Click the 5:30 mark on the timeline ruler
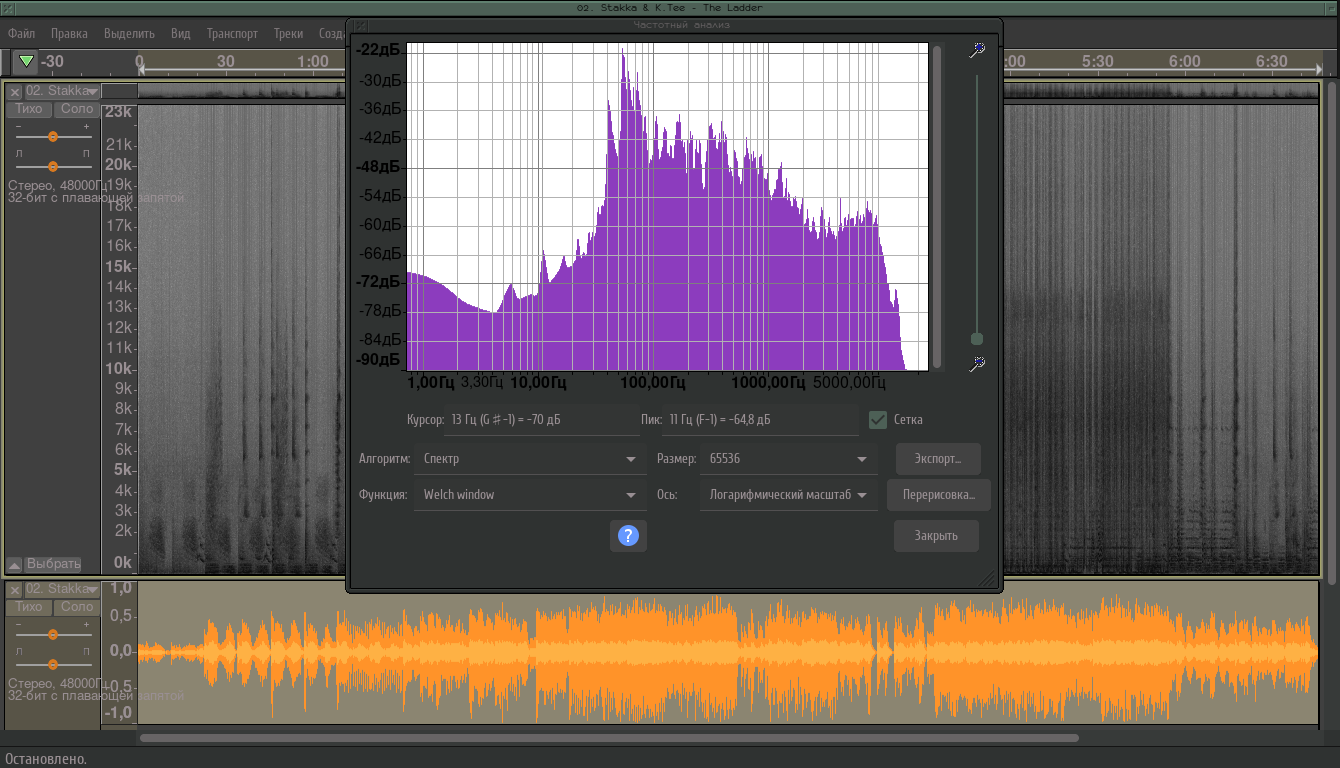The height and width of the screenshot is (768, 1340). point(1097,62)
